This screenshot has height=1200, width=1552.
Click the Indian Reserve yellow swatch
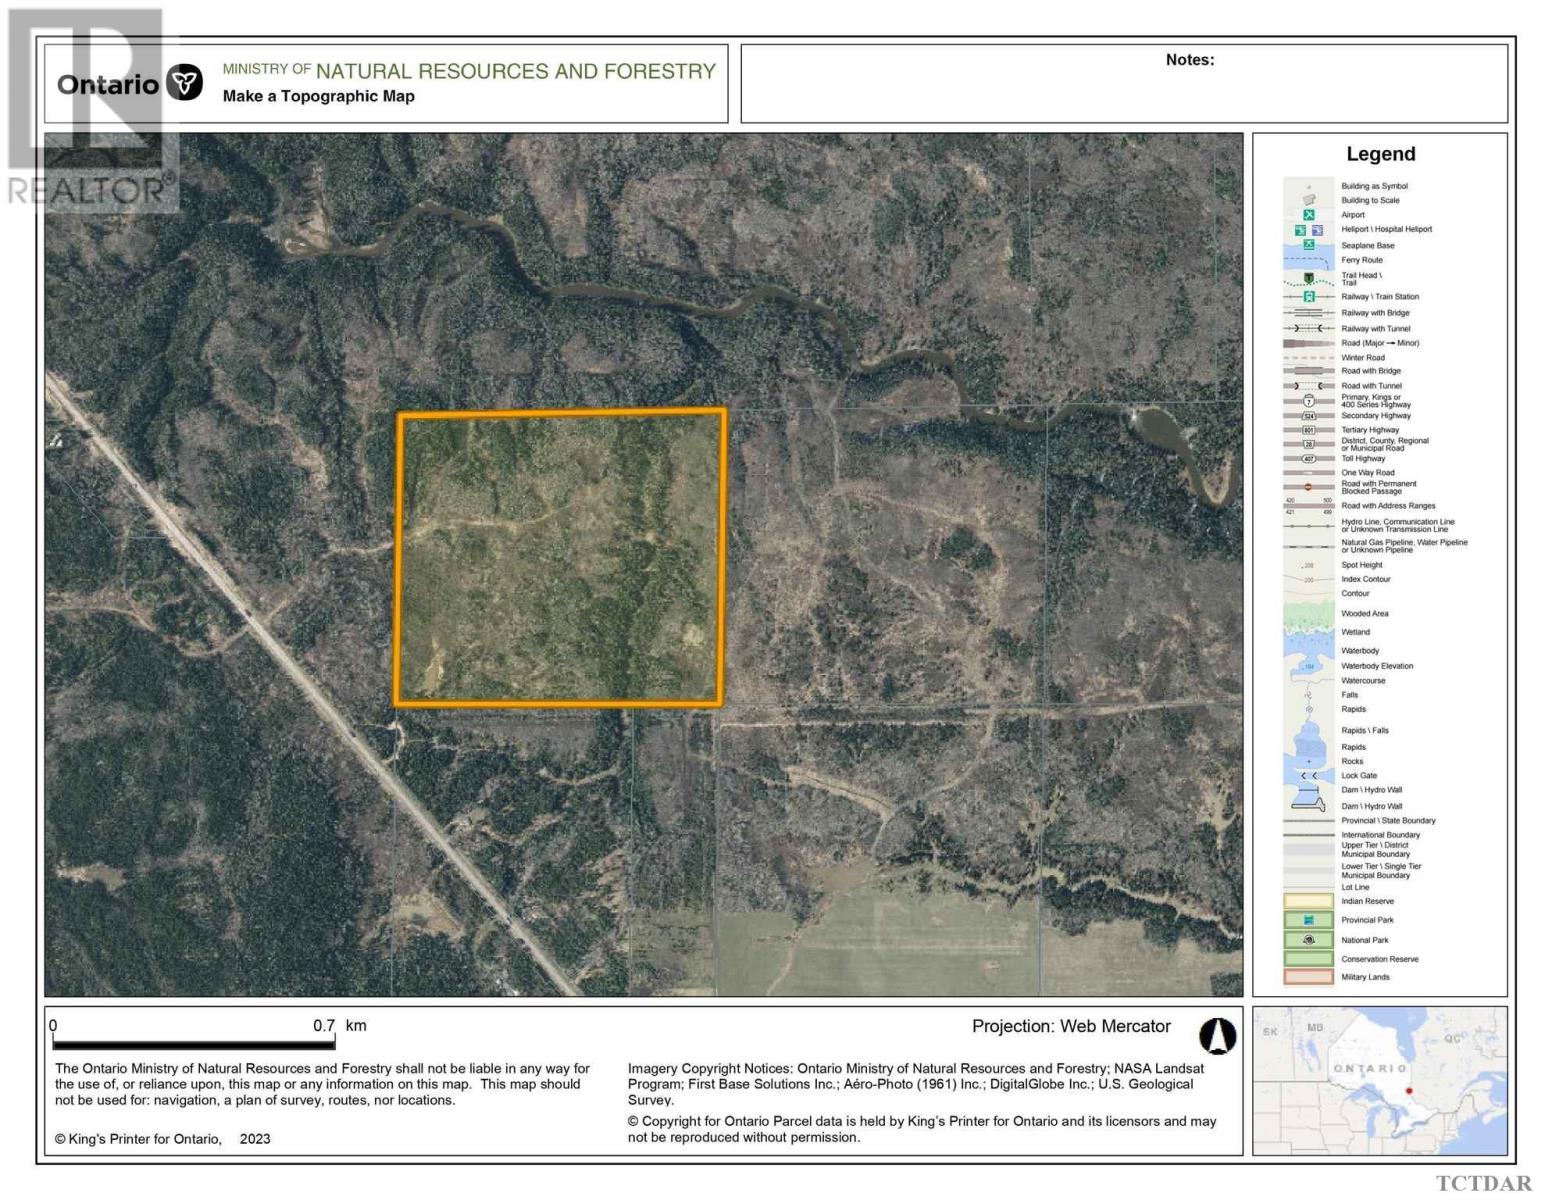[1307, 901]
